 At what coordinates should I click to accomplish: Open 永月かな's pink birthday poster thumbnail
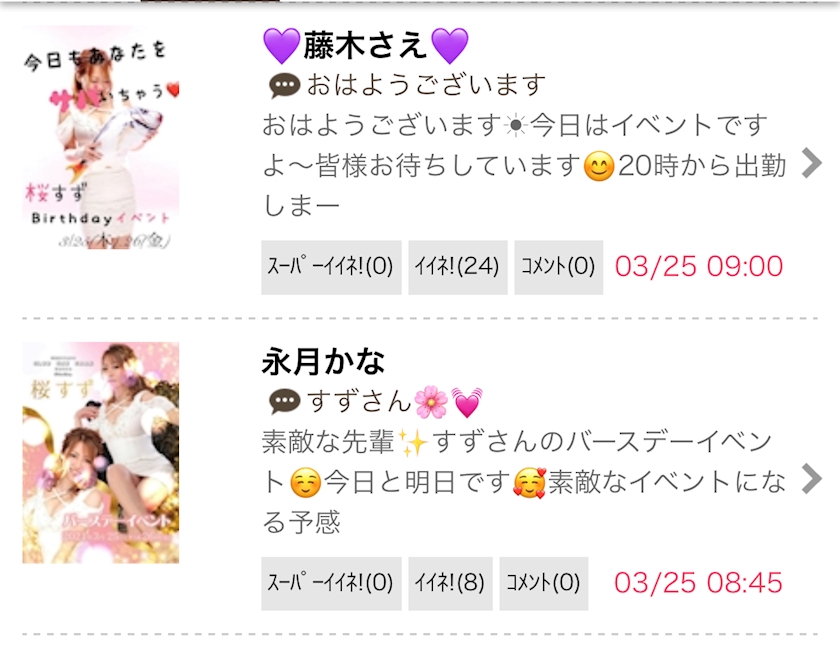click(101, 453)
